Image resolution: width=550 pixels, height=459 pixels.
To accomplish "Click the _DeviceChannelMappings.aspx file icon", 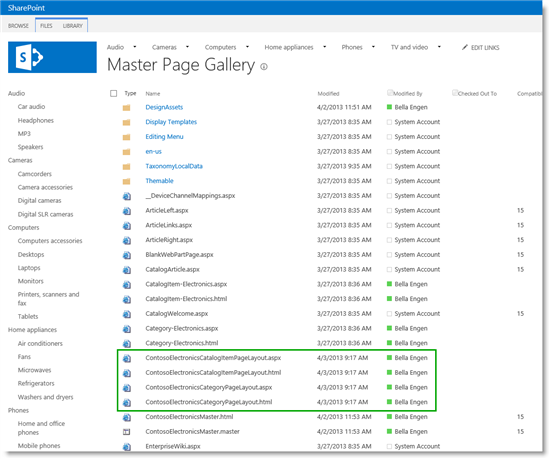I will [127, 196].
